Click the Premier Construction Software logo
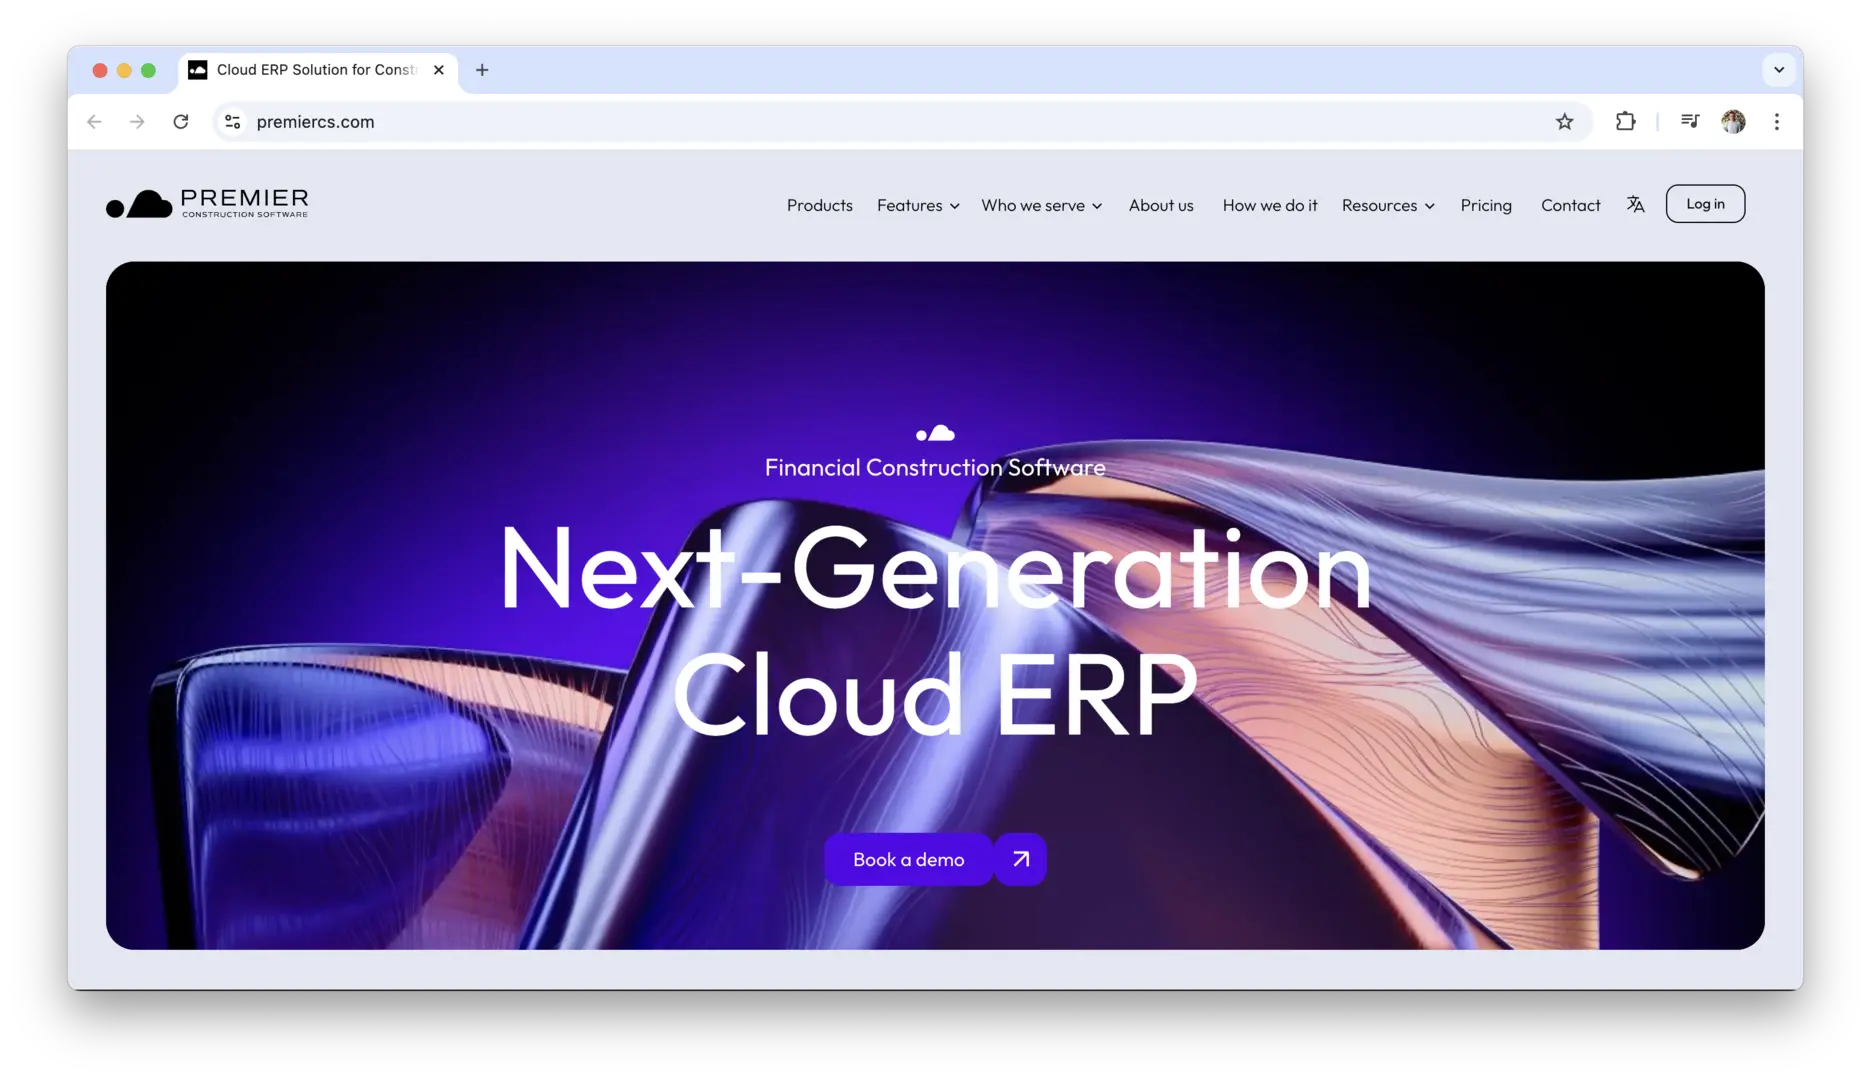 (208, 203)
